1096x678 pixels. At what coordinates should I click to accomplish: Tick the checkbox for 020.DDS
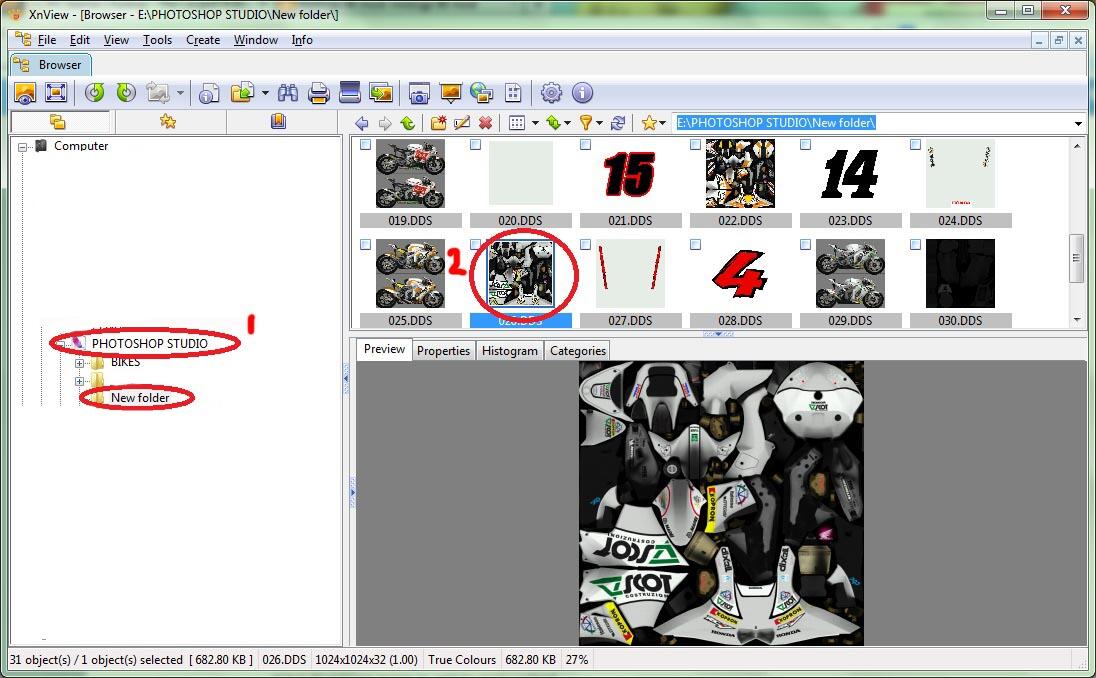475,145
